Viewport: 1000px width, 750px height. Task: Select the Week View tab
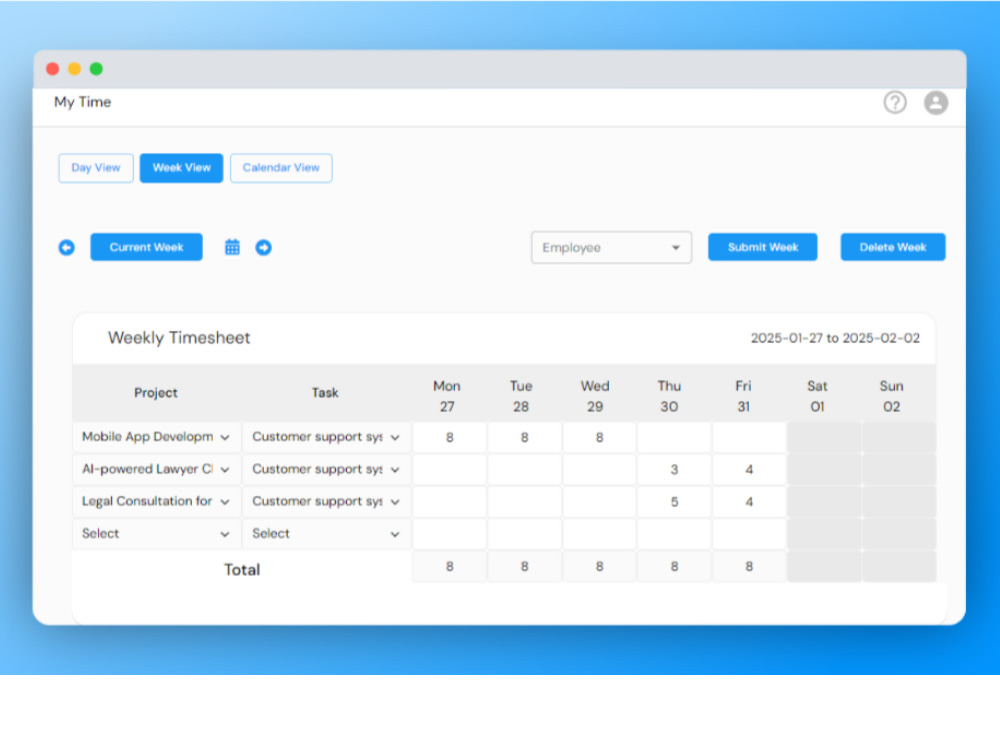(x=182, y=168)
